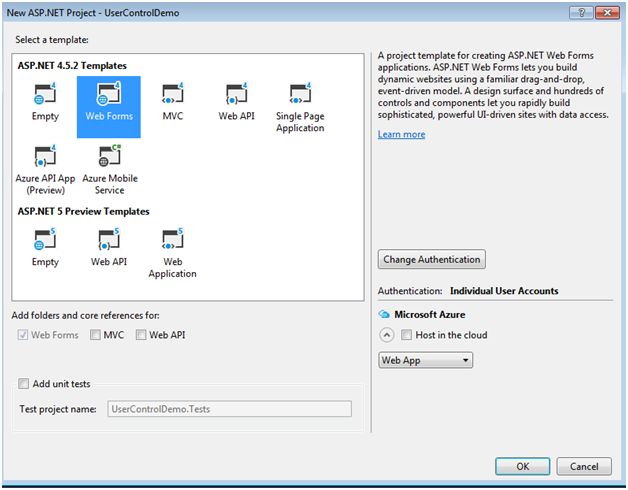
Task: Open the Learn more link
Action: [401, 134]
